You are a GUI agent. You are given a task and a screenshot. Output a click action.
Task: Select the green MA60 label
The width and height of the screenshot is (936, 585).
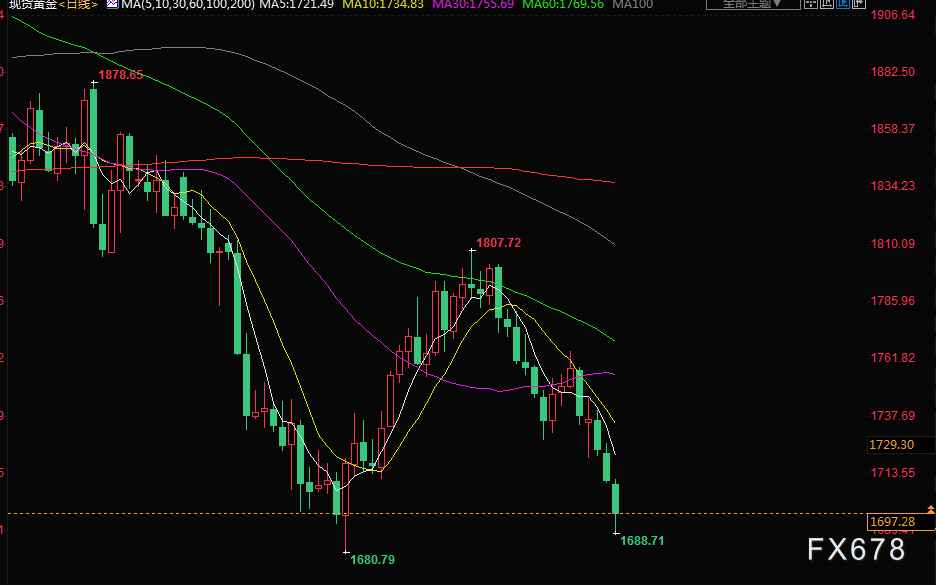tap(563, 5)
